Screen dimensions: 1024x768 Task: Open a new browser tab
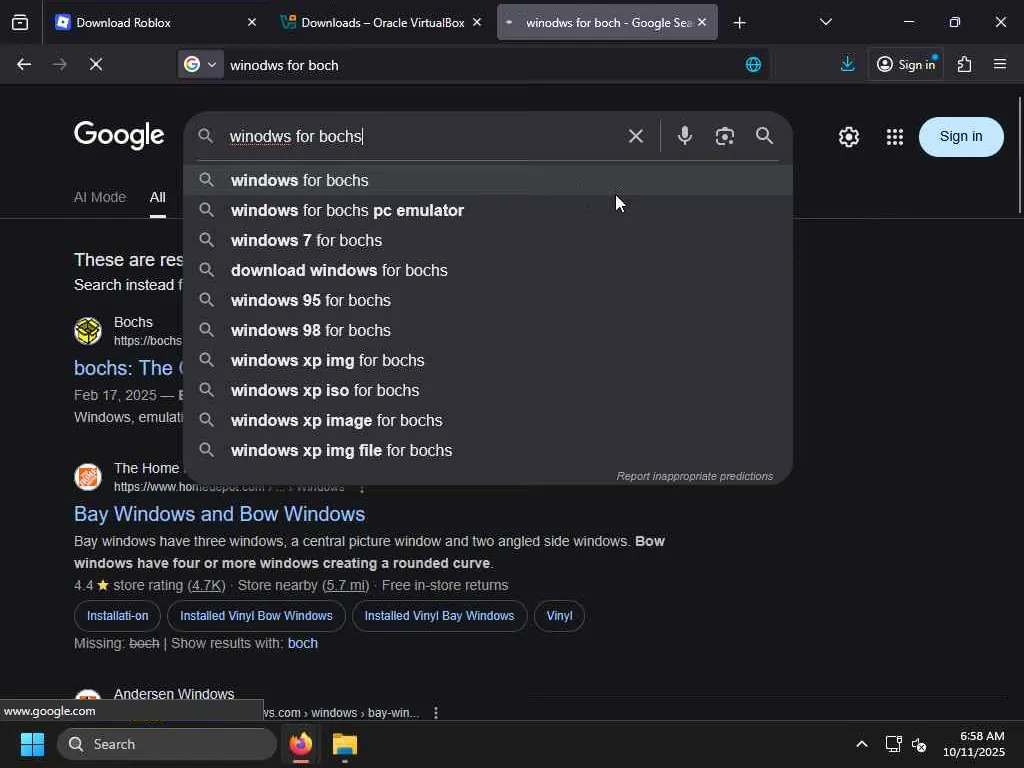pos(739,23)
